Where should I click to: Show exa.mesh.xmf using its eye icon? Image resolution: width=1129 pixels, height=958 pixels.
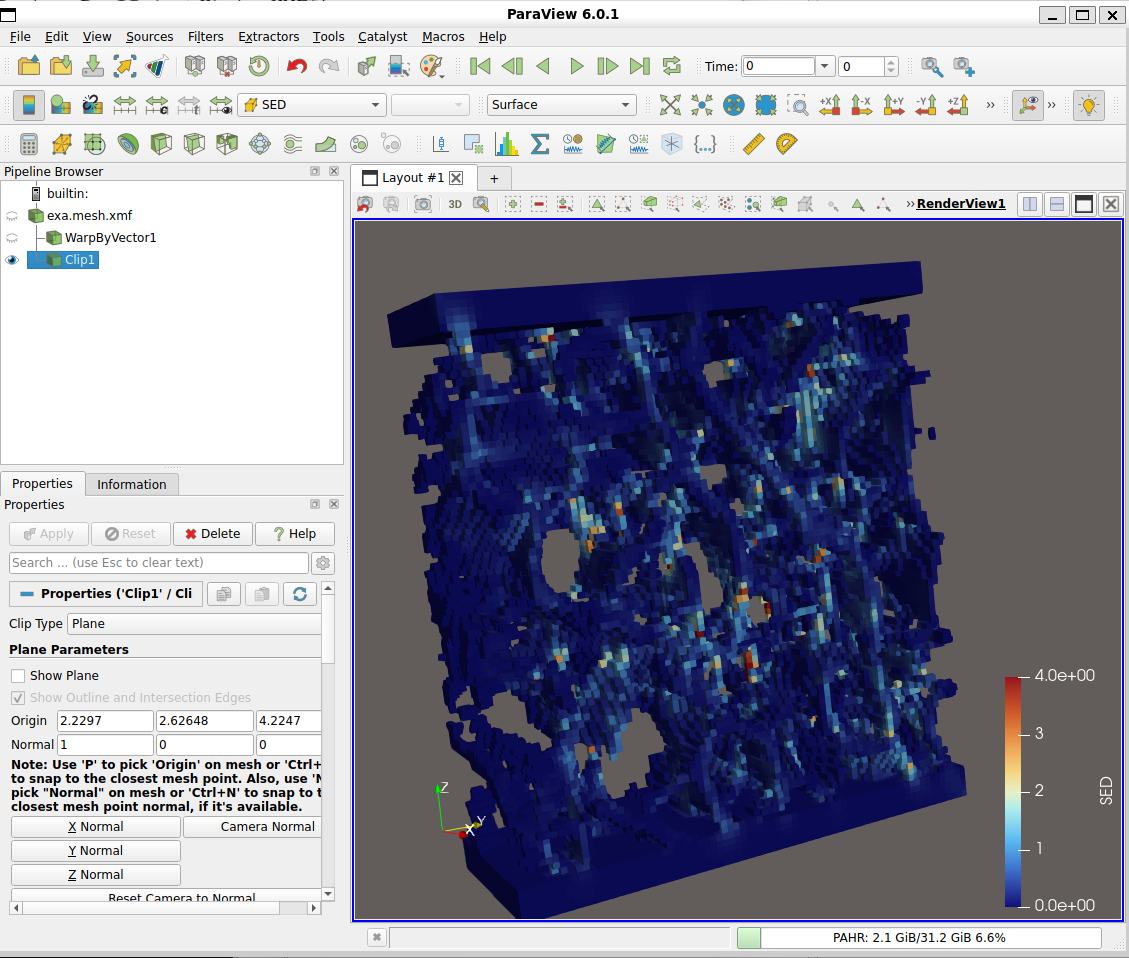pos(12,216)
